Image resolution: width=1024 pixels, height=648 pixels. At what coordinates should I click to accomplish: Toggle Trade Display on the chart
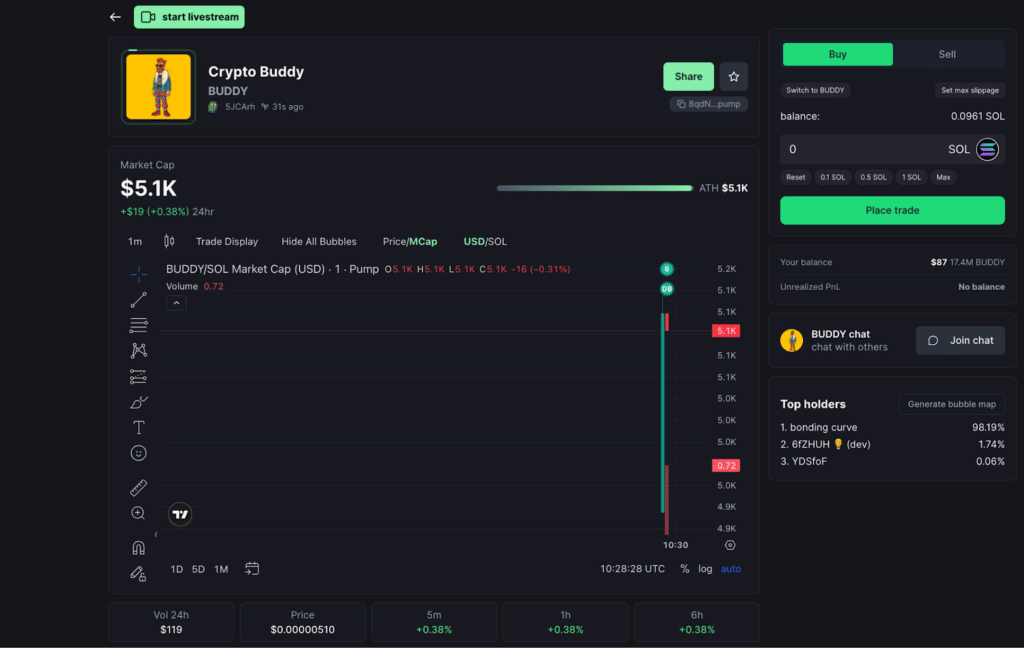[227, 242]
